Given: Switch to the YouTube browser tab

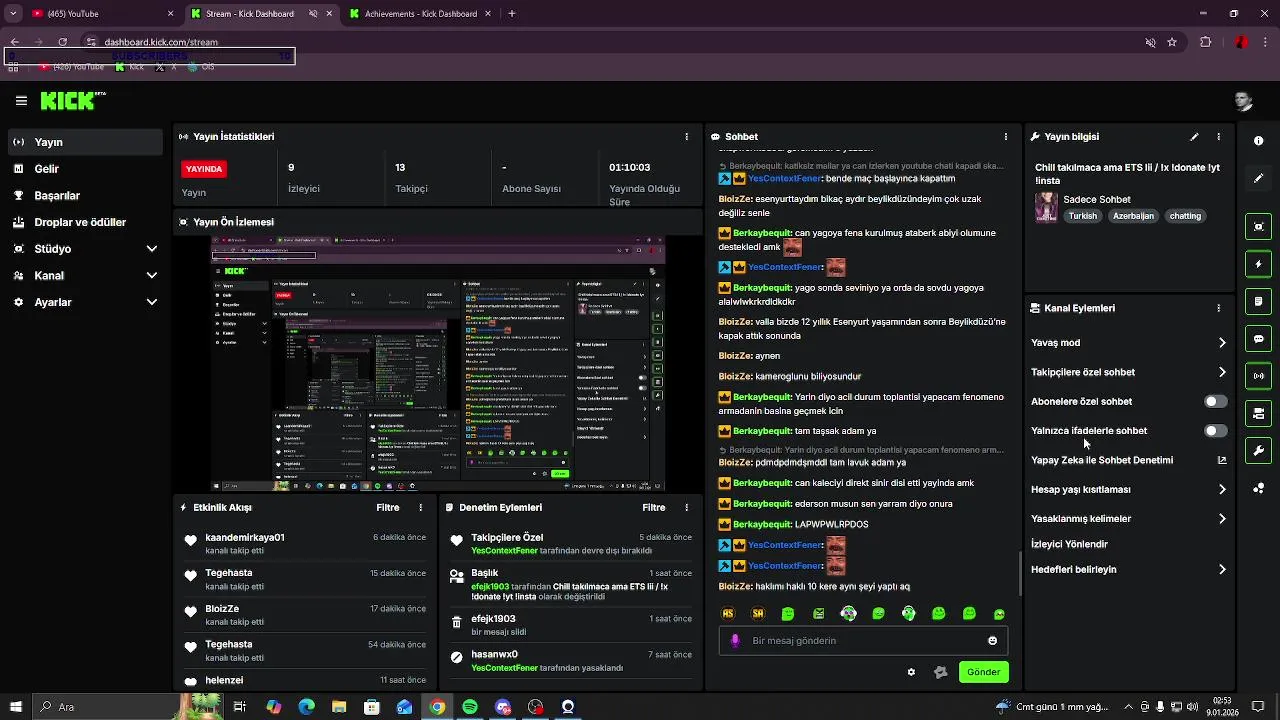Looking at the screenshot, I should pos(101,14).
